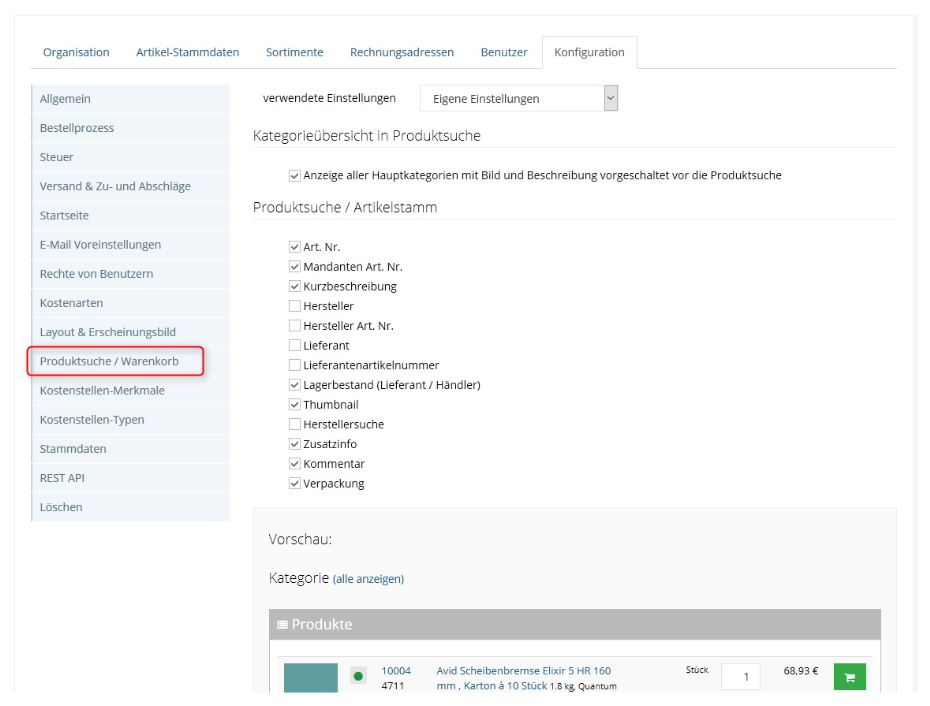Screen dimensions: 930x706
Task: Click the product thumbnail image
Action: 311,678
